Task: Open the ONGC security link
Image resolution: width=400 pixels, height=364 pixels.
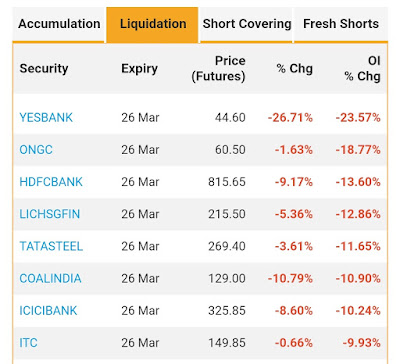Action: pos(36,150)
